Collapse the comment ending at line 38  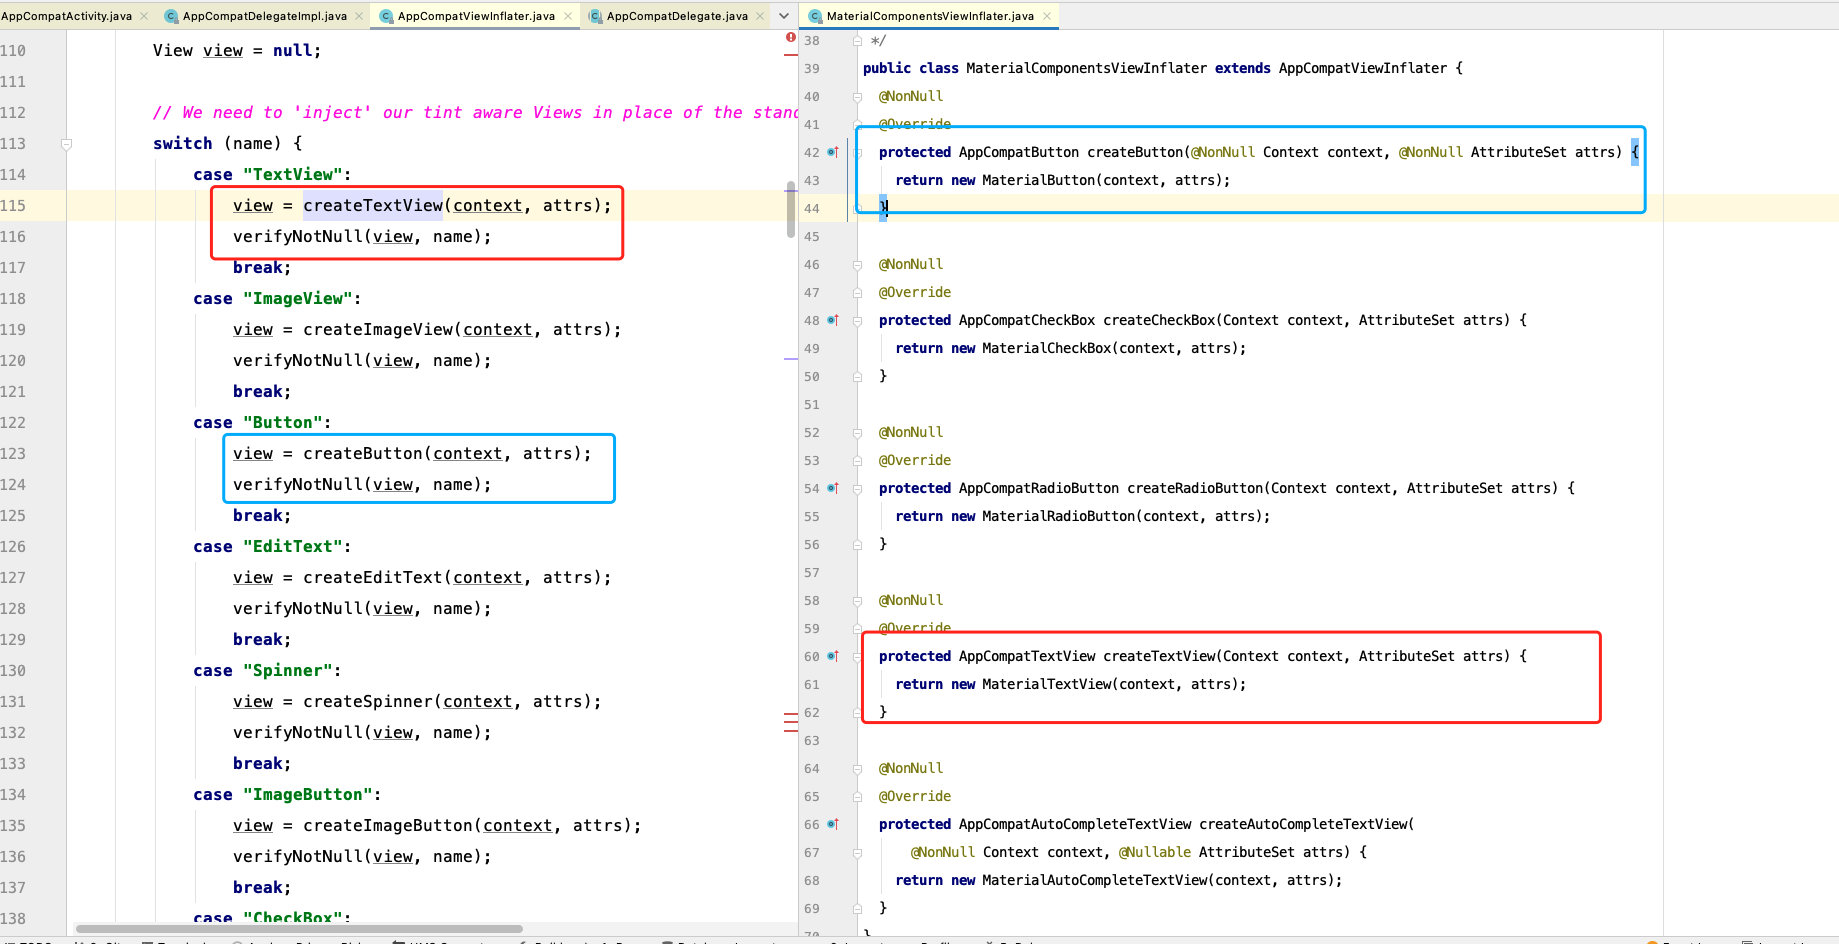coord(857,41)
